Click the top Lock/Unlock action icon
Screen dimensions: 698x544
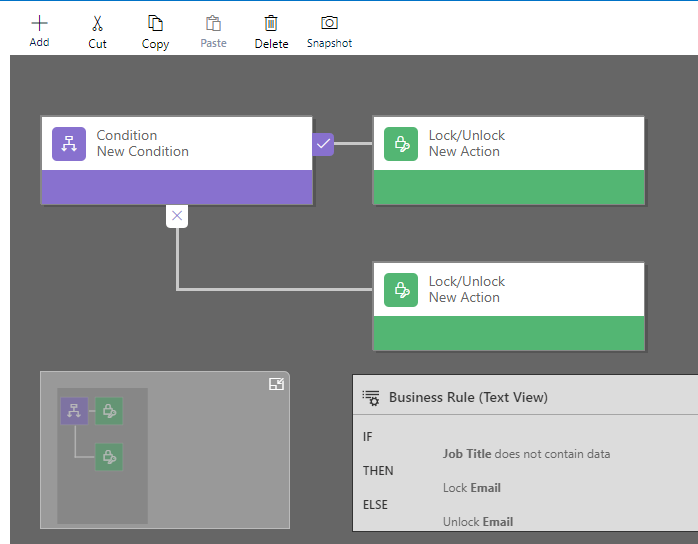(401, 144)
